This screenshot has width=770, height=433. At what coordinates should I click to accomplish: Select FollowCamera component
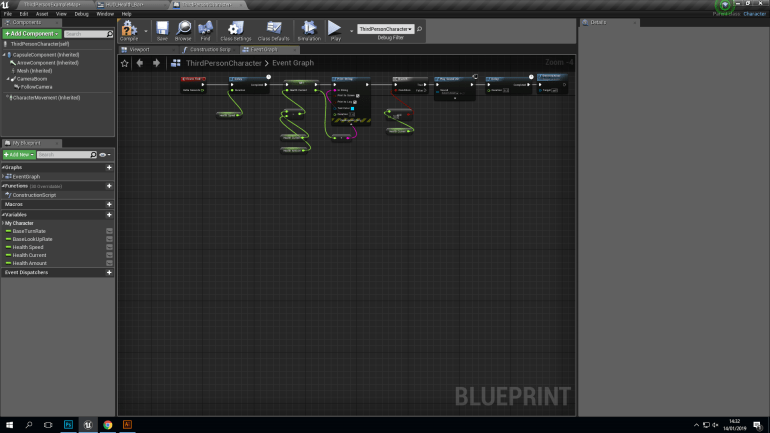click(36, 87)
